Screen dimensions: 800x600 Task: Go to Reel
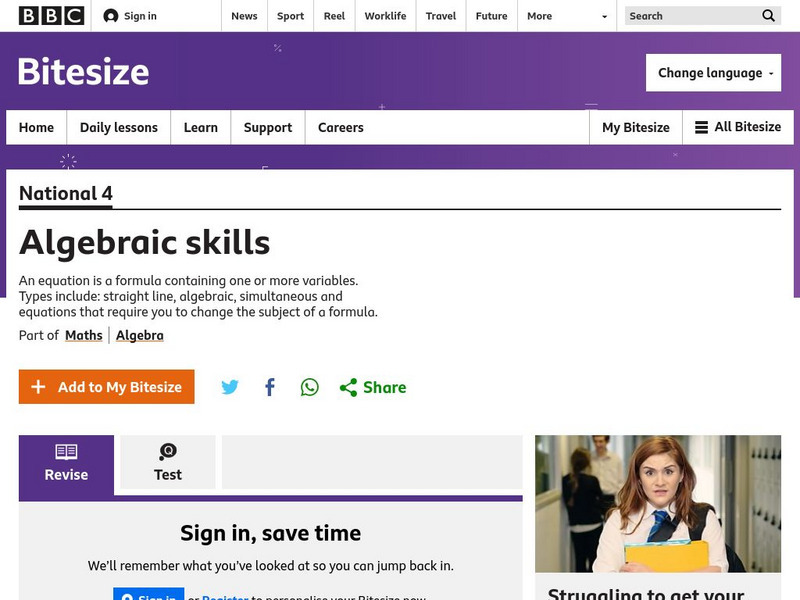coord(334,16)
